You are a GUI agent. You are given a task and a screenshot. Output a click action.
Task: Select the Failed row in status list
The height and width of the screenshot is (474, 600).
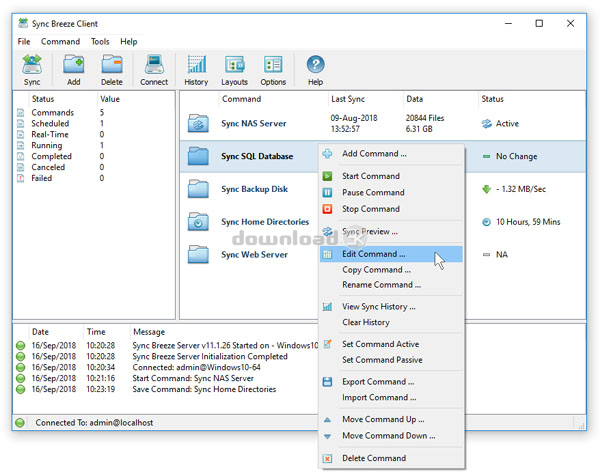(94, 178)
